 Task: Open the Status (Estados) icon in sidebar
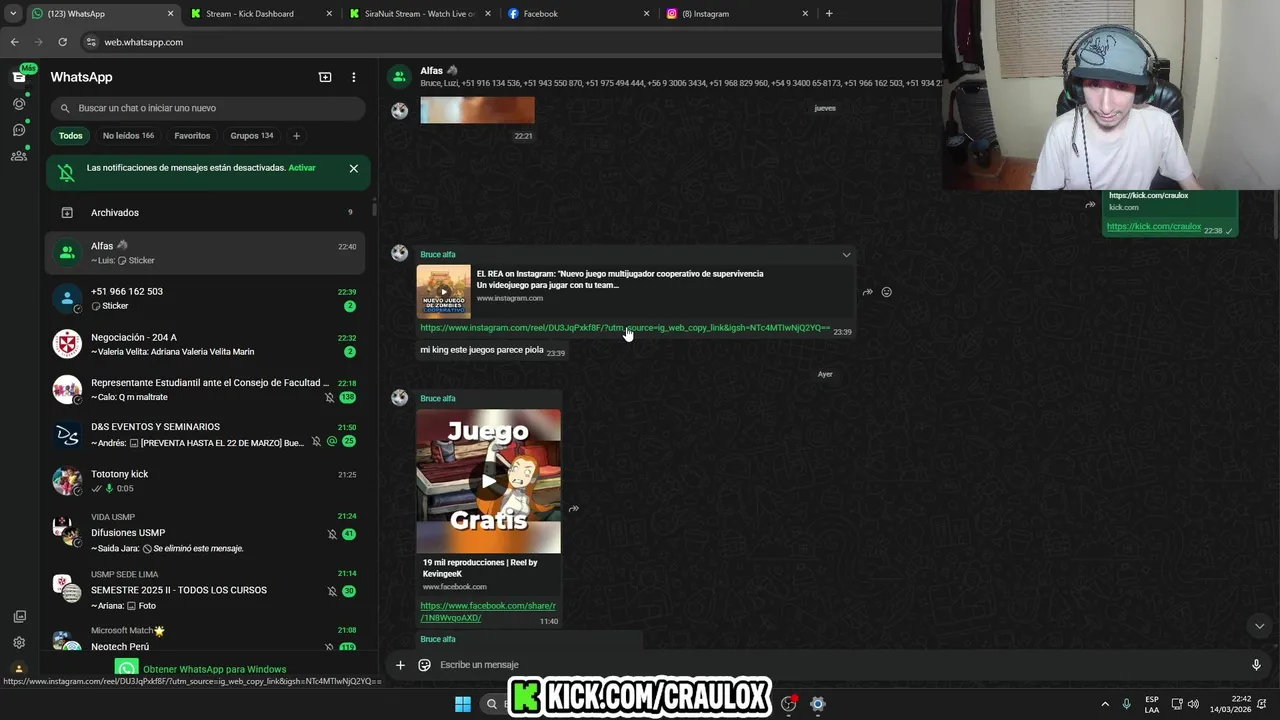[19, 103]
